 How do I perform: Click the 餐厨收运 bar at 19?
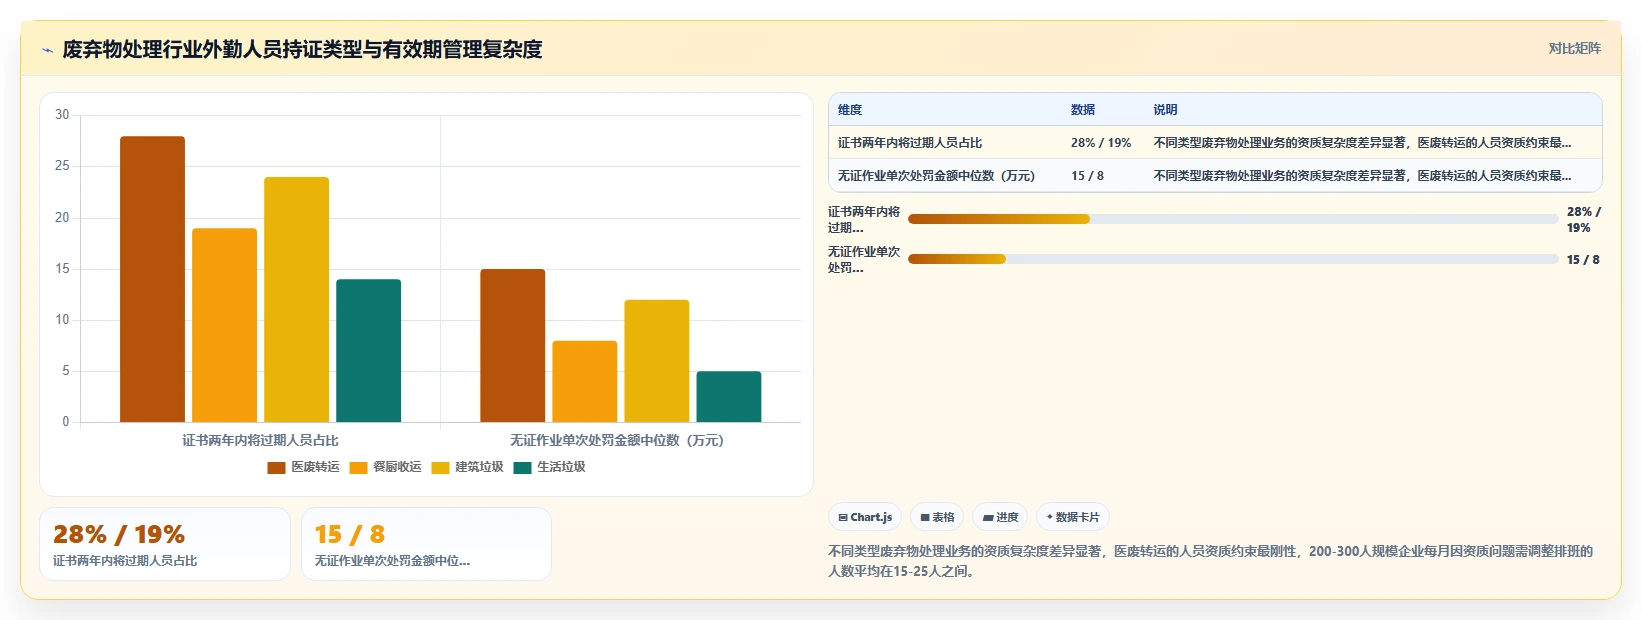pyautogui.click(x=224, y=325)
